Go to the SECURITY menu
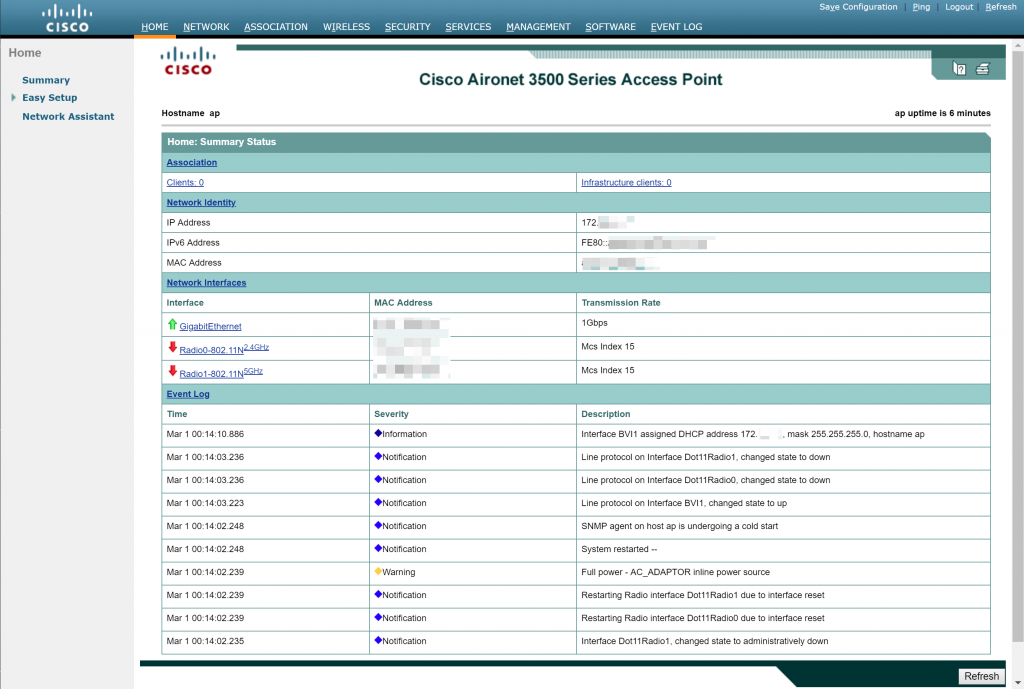This screenshot has height=689, width=1024. click(x=408, y=27)
